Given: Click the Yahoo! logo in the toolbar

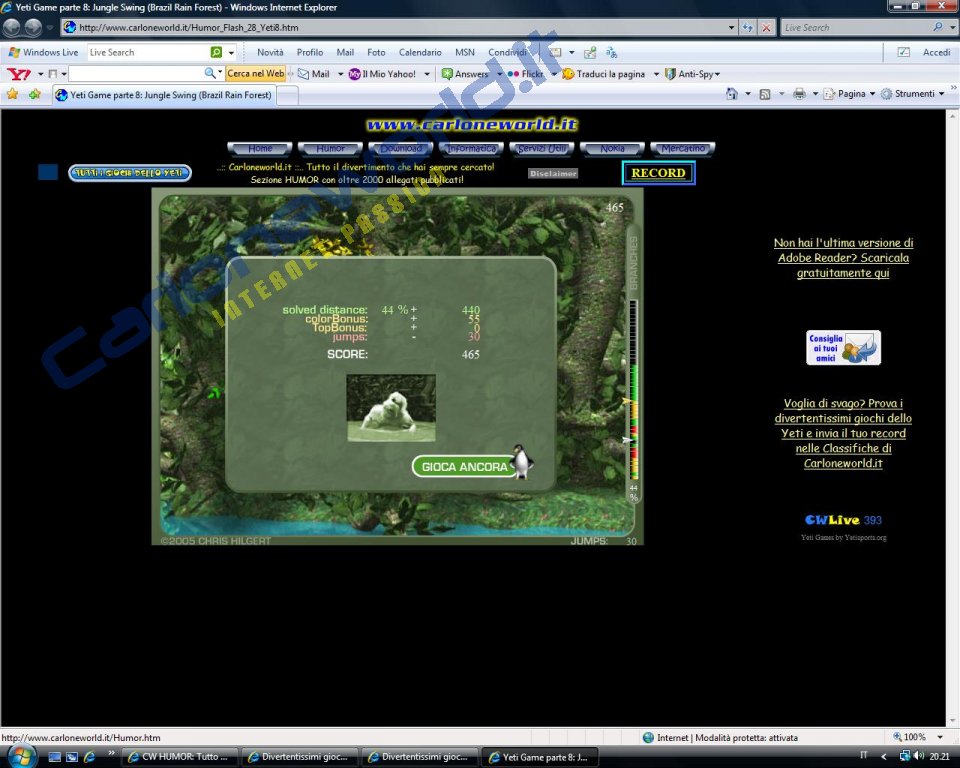Looking at the screenshot, I should coord(18,74).
